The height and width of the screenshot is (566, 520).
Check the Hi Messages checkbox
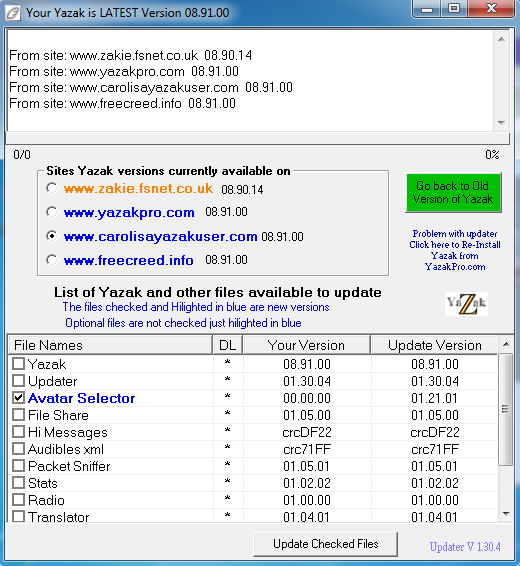[18, 431]
